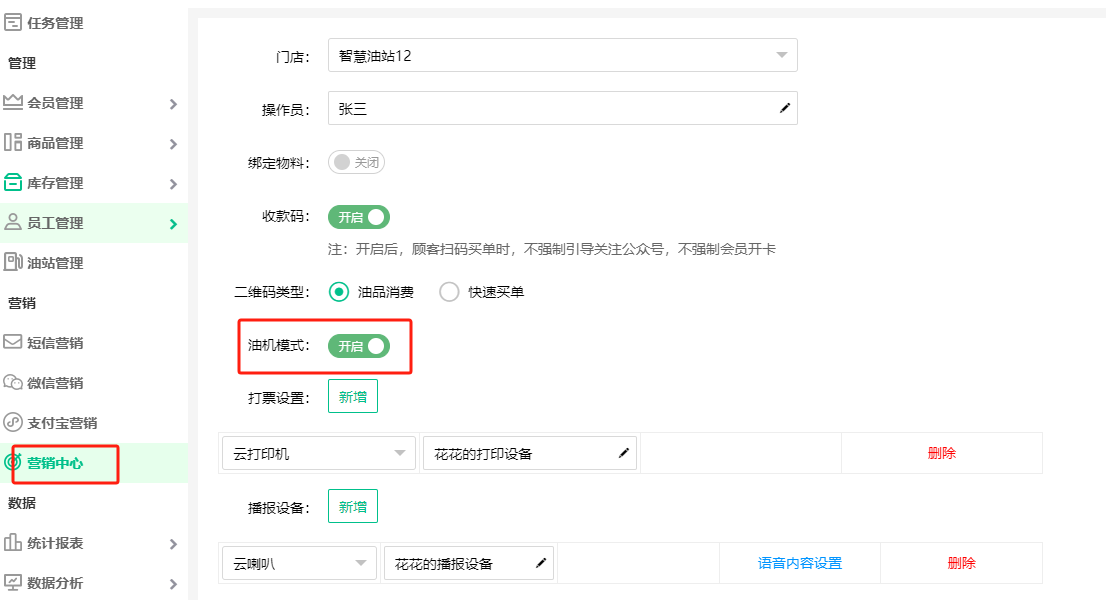This screenshot has height=600, width=1106.
Task: Open the 门店 dropdown list
Action: (562, 55)
